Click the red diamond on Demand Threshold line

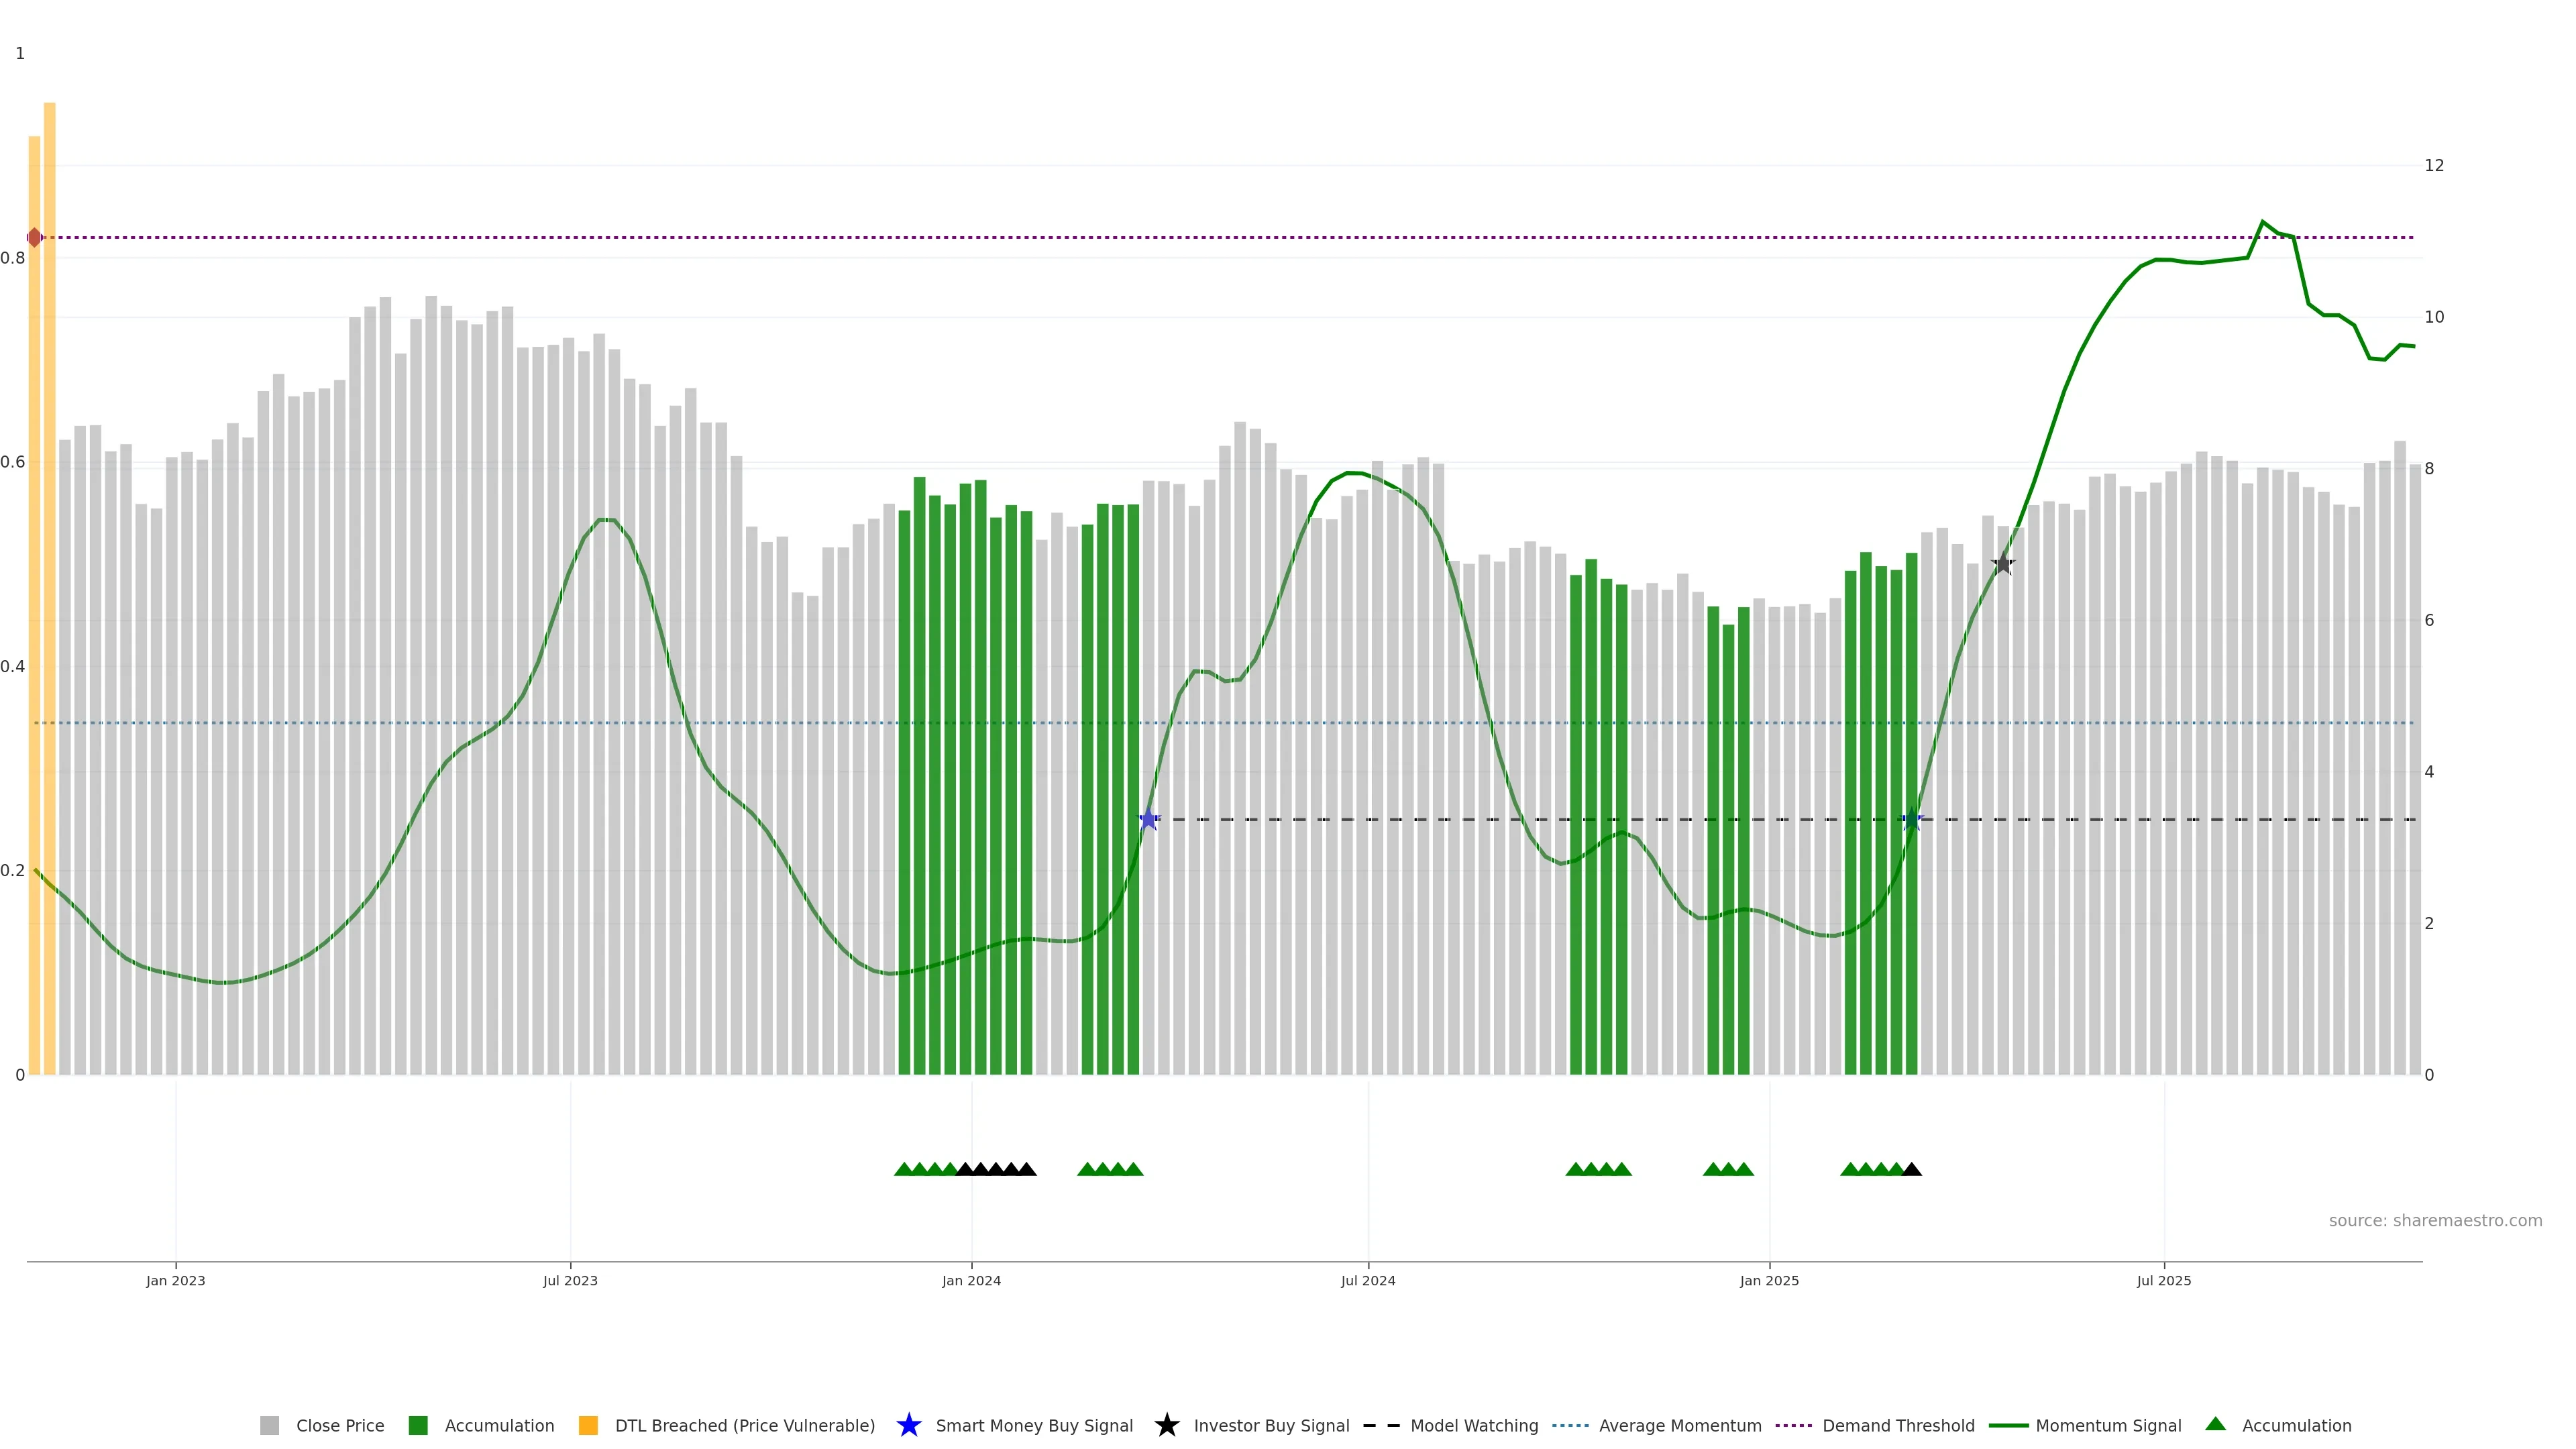tap(35, 237)
